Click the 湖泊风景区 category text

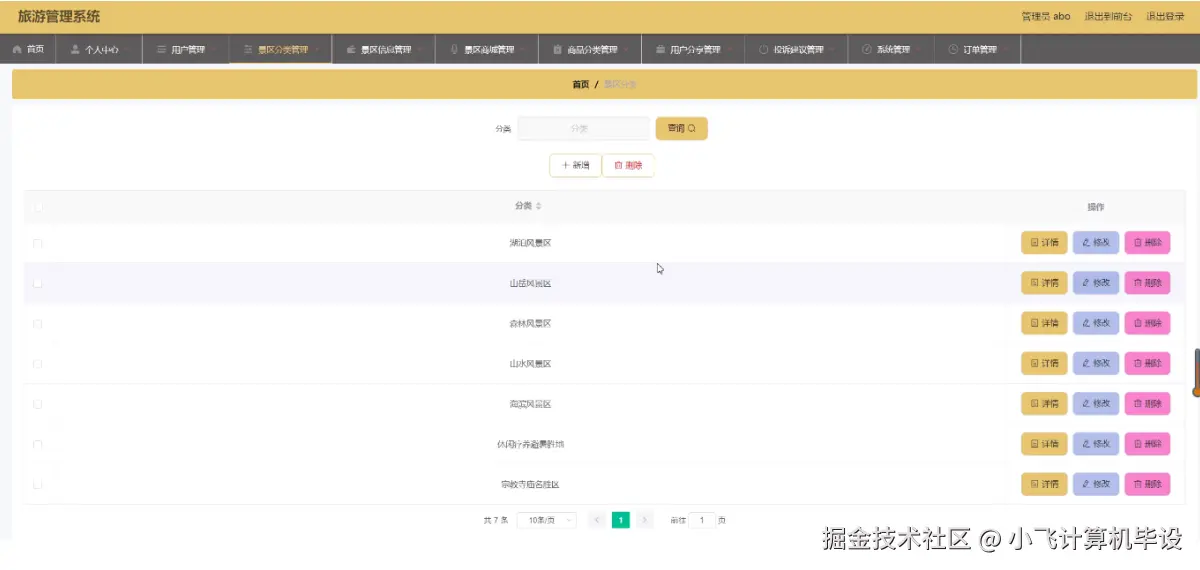click(530, 243)
